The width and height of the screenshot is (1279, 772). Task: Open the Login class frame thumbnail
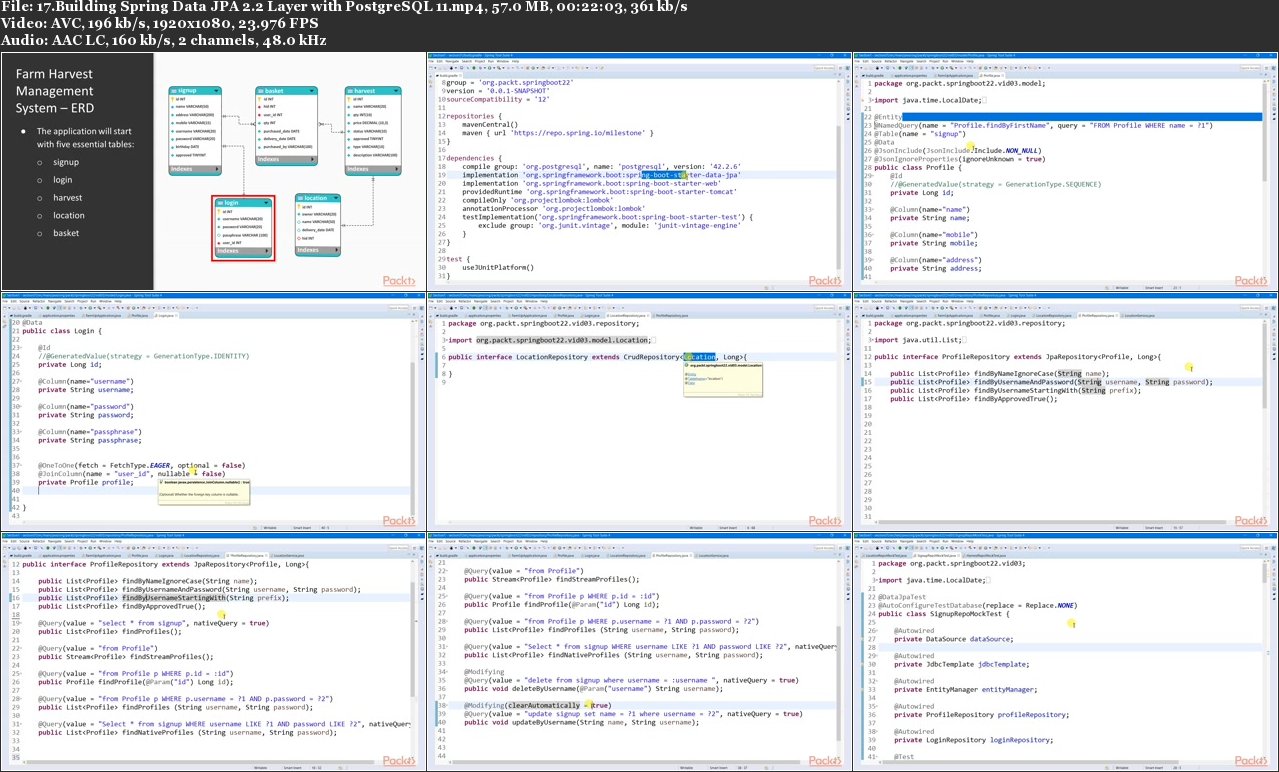tap(213, 410)
